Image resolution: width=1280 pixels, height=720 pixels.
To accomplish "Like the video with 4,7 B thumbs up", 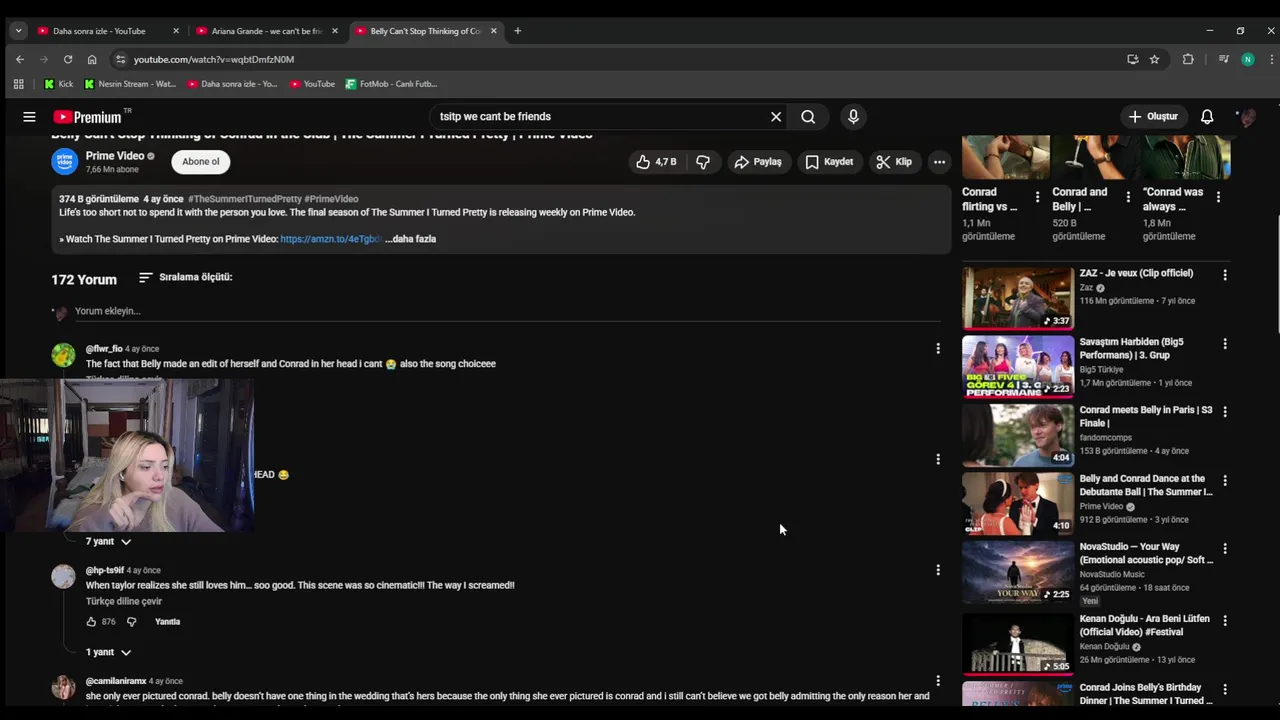I will coord(656,162).
